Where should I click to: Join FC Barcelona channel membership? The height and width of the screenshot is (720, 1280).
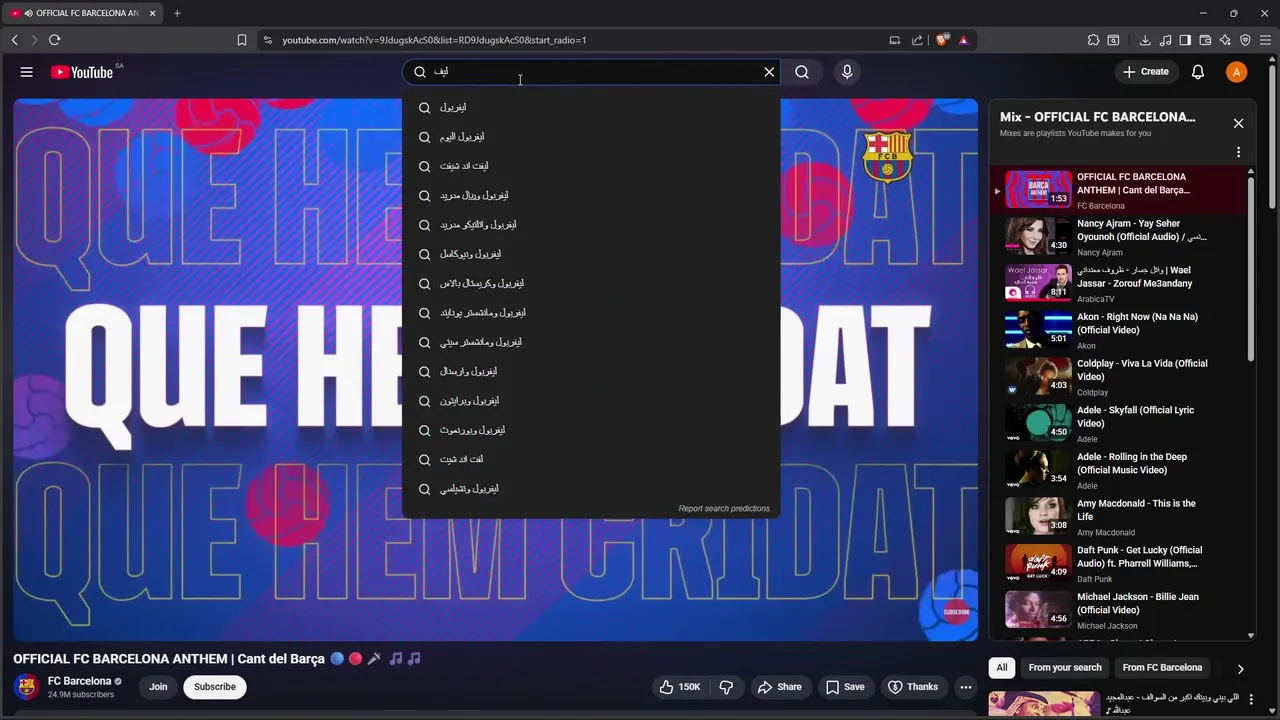[x=158, y=687]
